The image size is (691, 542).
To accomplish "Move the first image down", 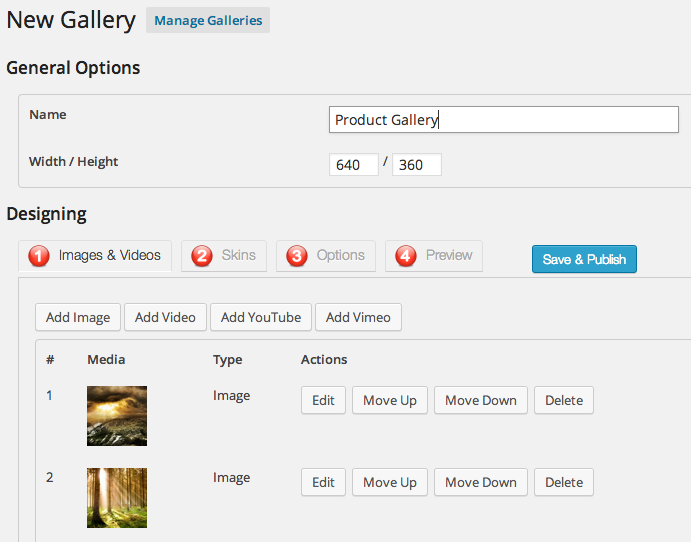I will tap(481, 400).
